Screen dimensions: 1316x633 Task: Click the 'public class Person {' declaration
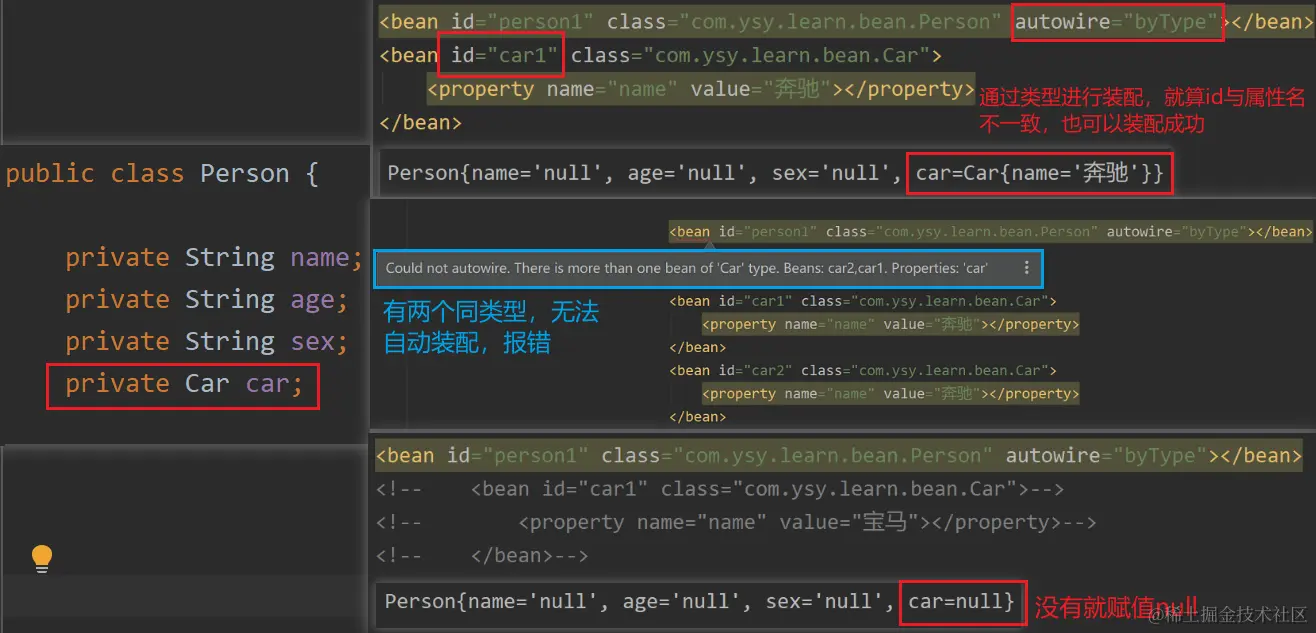coord(162,174)
